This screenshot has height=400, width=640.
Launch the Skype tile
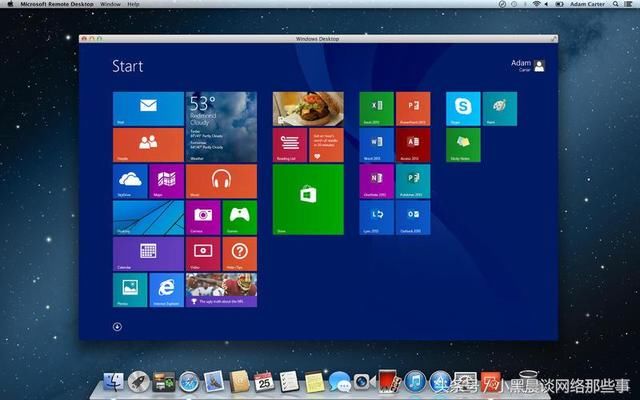[463, 108]
